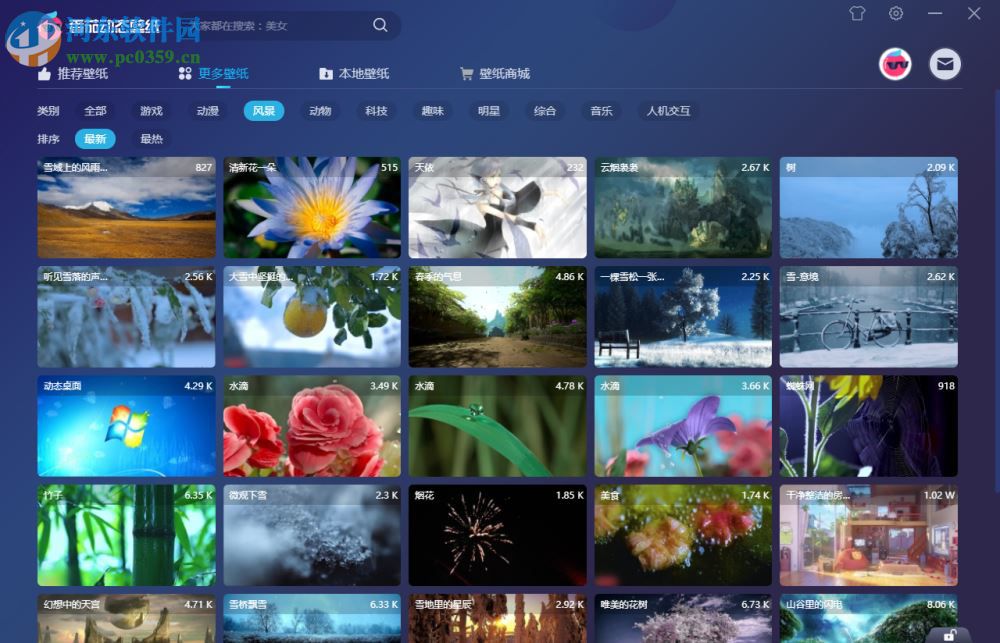Select the 综合 category filter

tap(545, 111)
